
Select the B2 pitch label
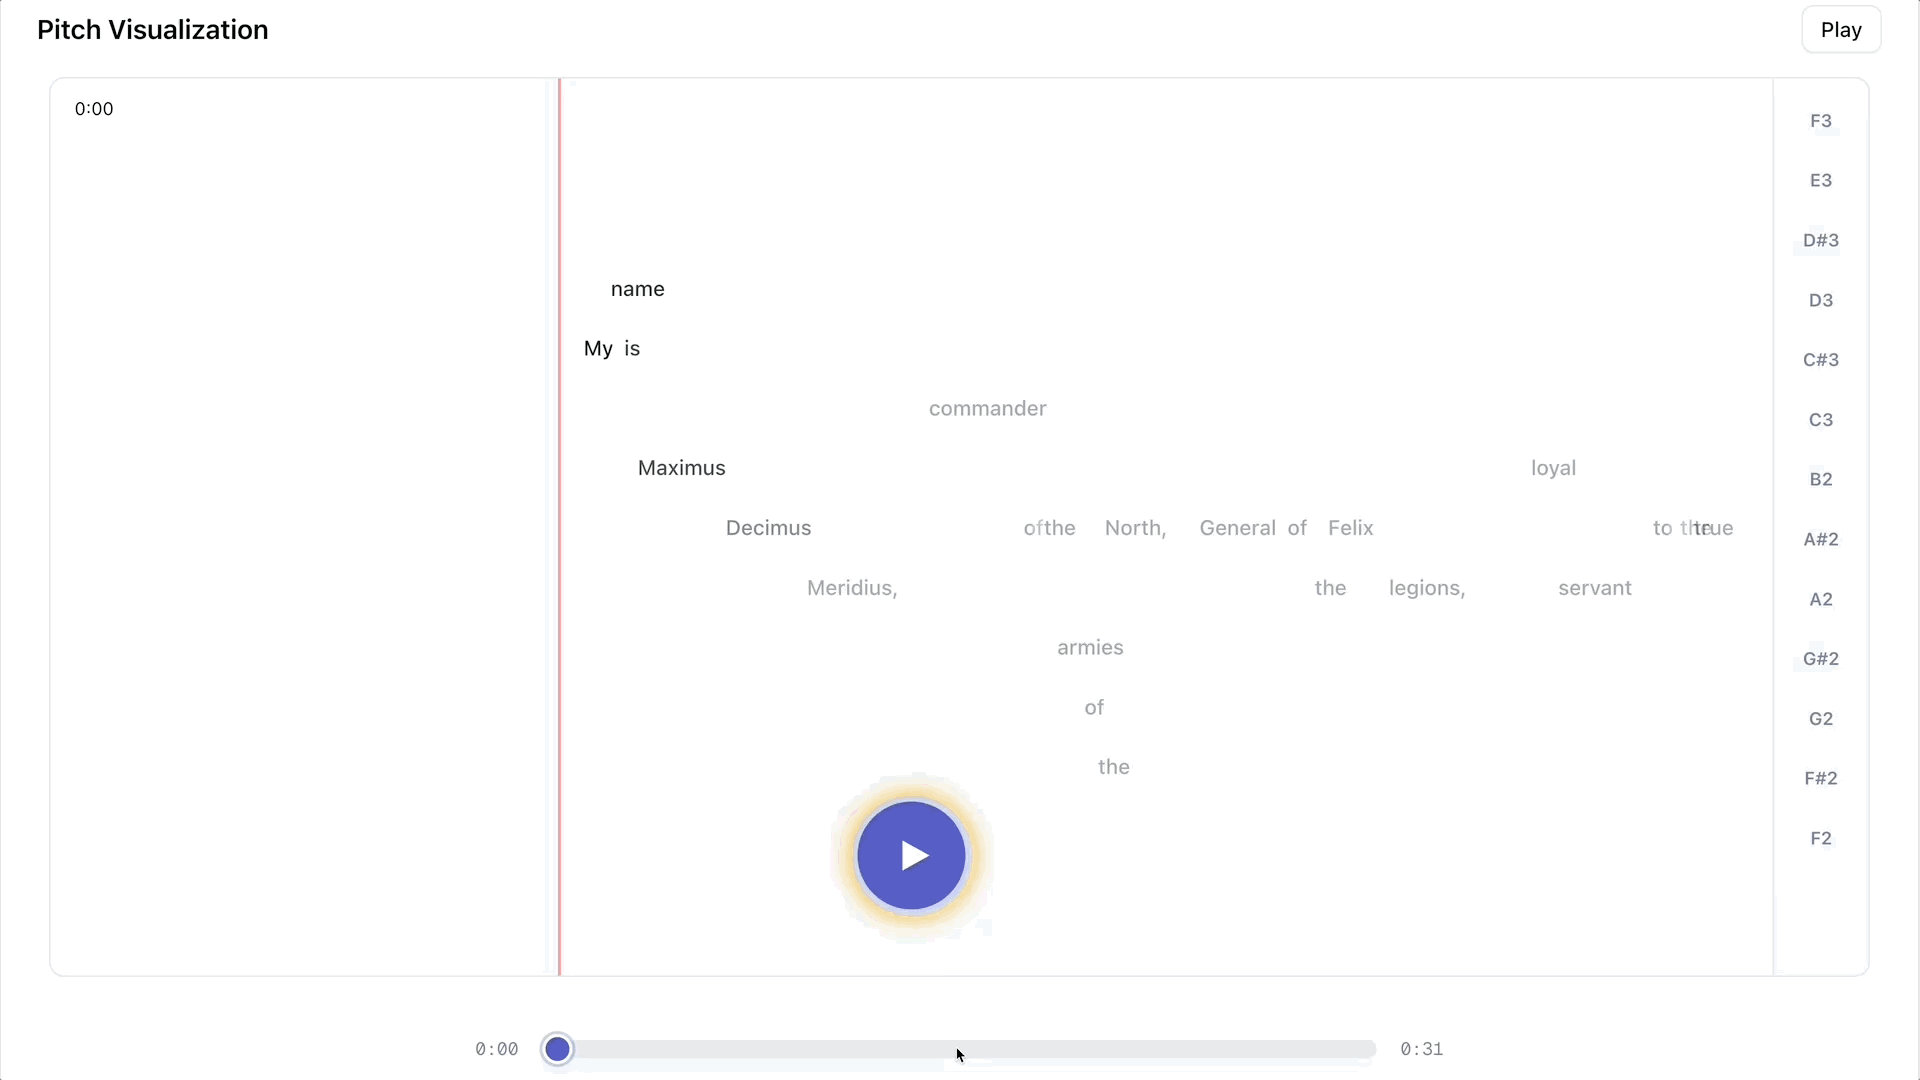pos(1821,480)
